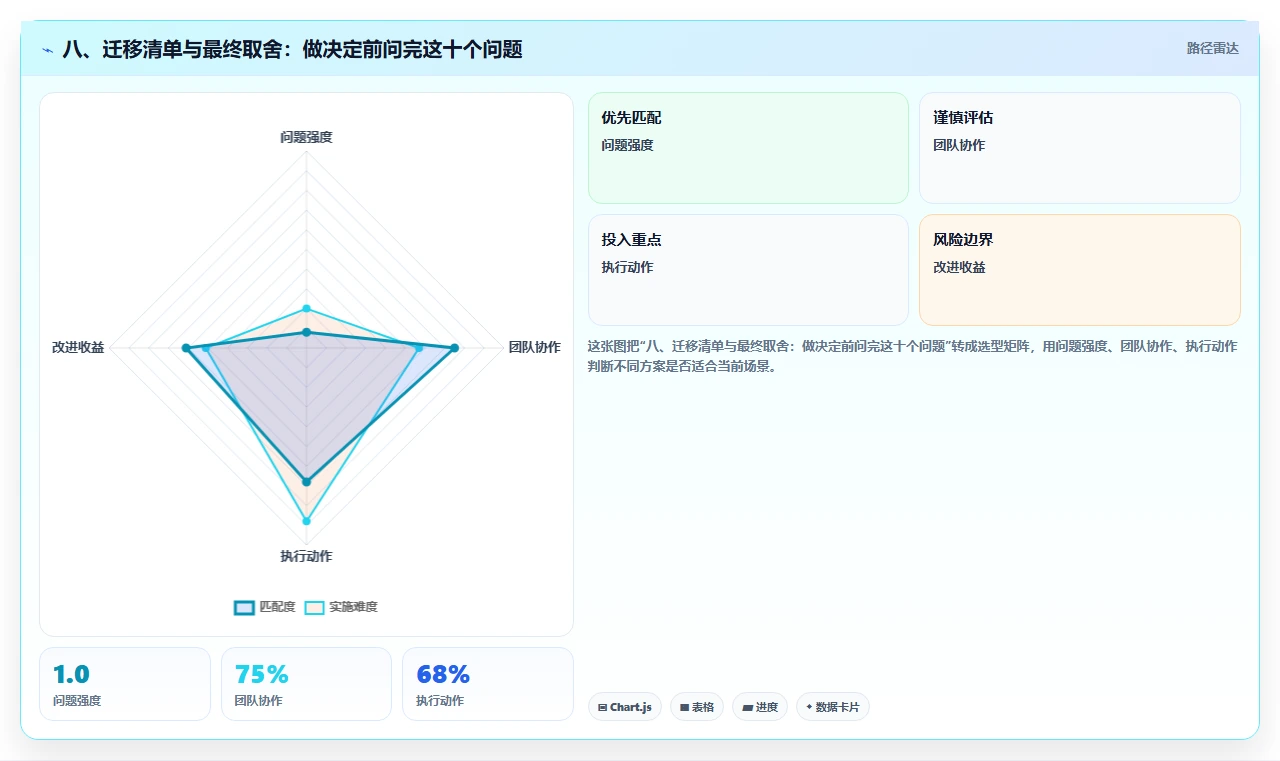This screenshot has height=761, width=1280.
Task: Open the 优先匹配 card
Action: coord(748,148)
